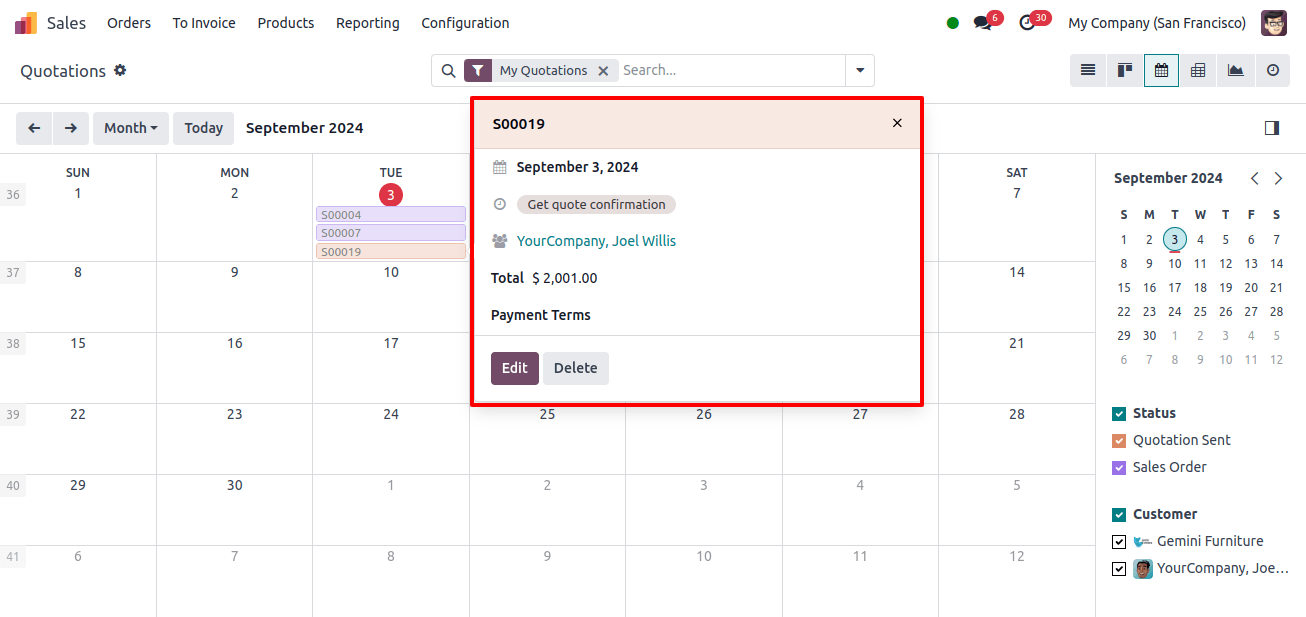Uncheck the Sales Order status filter
Image resolution: width=1306 pixels, height=617 pixels.
[1119, 467]
